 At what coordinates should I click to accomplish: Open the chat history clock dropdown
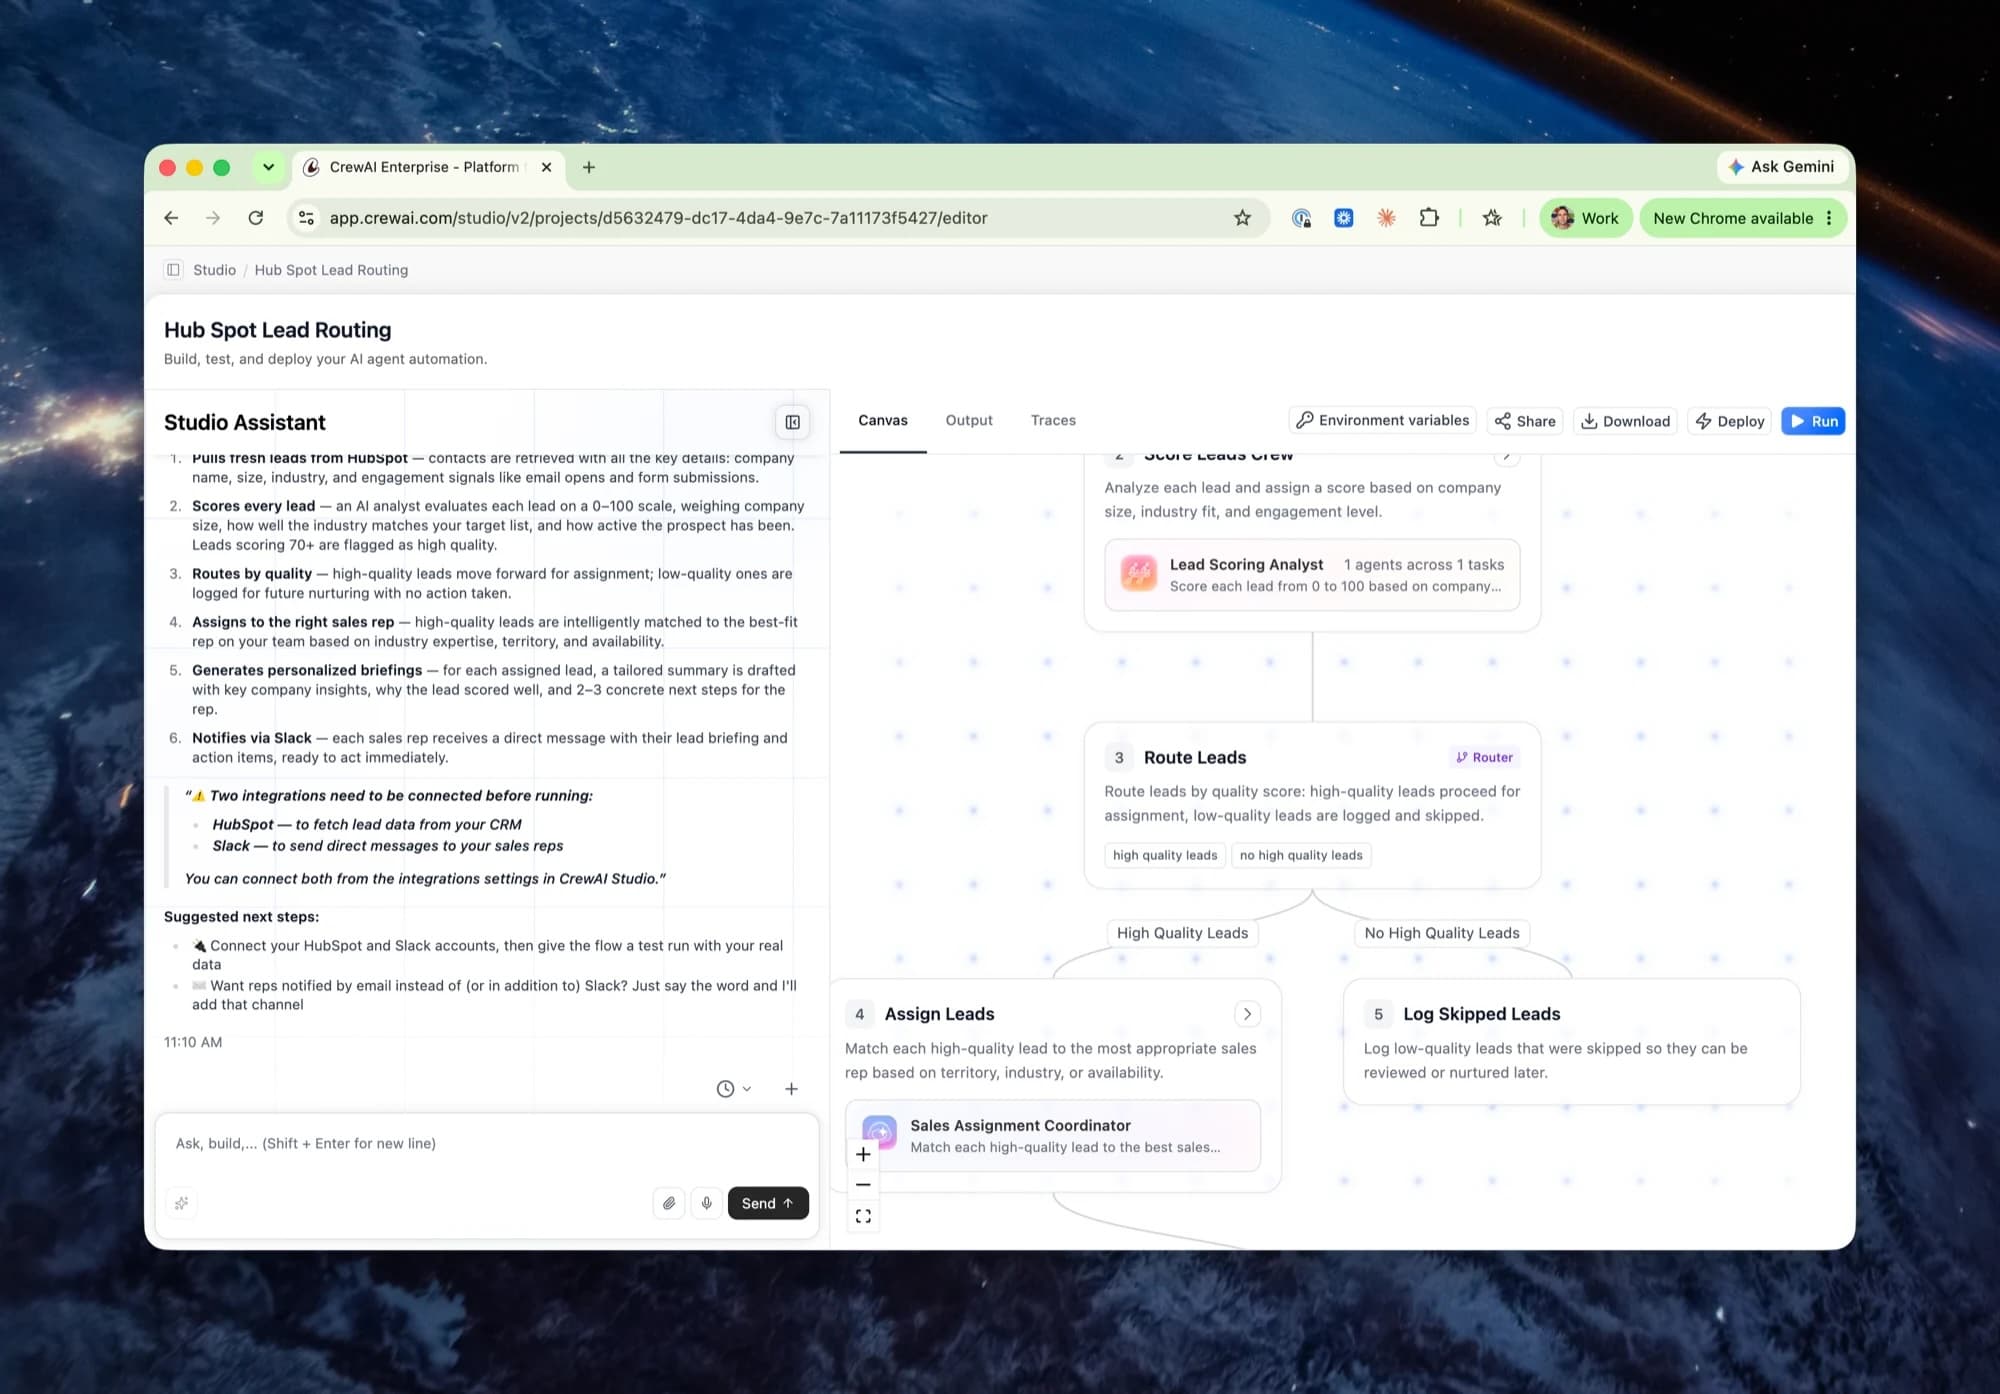[734, 1089]
